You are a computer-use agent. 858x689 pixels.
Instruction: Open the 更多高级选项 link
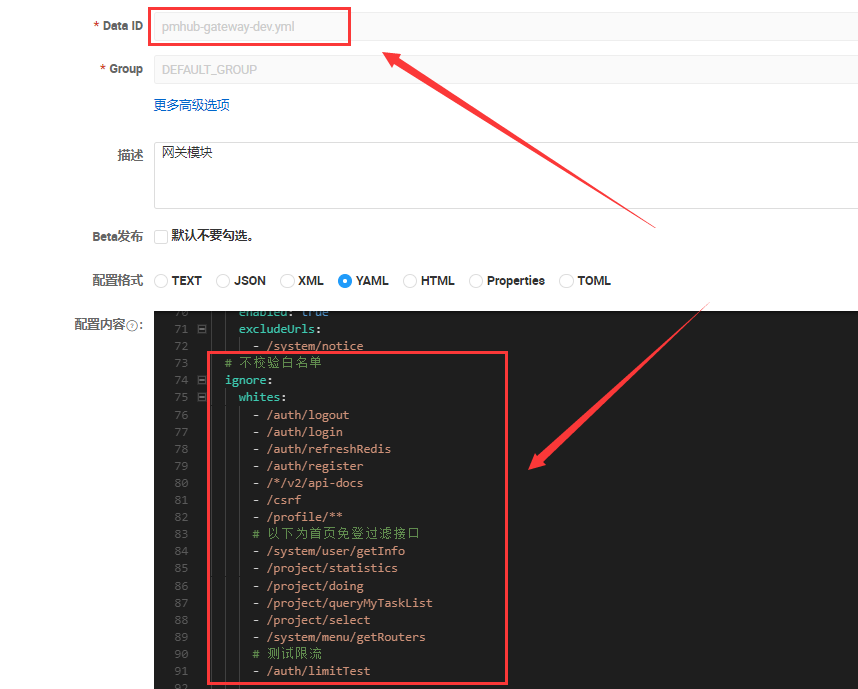click(x=192, y=105)
